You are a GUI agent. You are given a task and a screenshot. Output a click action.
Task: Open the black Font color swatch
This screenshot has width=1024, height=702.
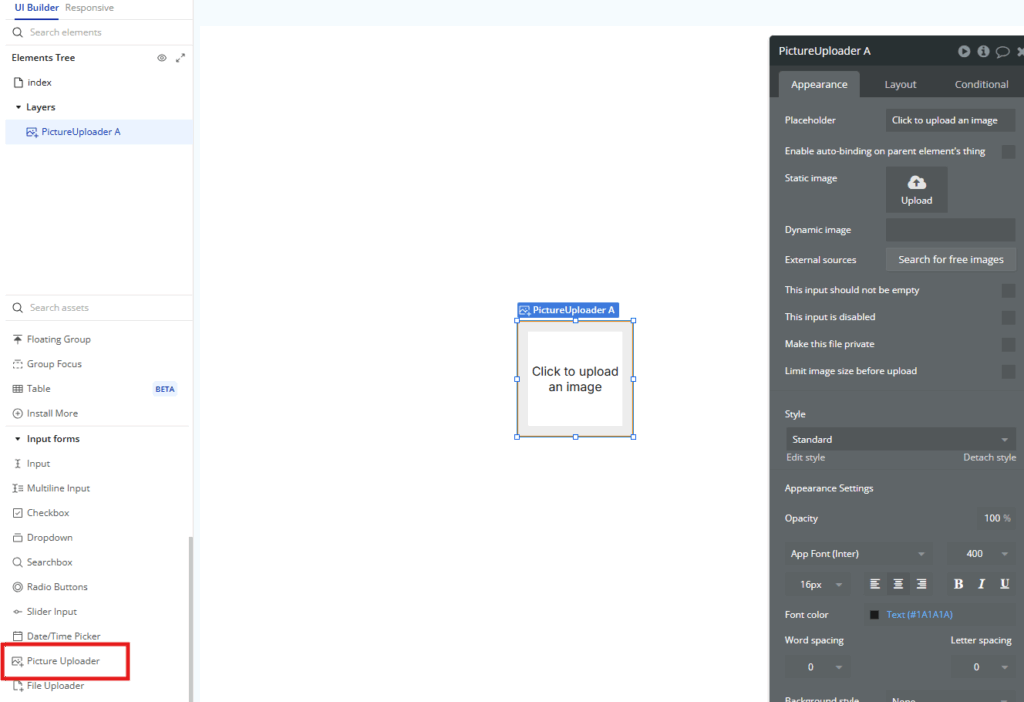pos(874,615)
